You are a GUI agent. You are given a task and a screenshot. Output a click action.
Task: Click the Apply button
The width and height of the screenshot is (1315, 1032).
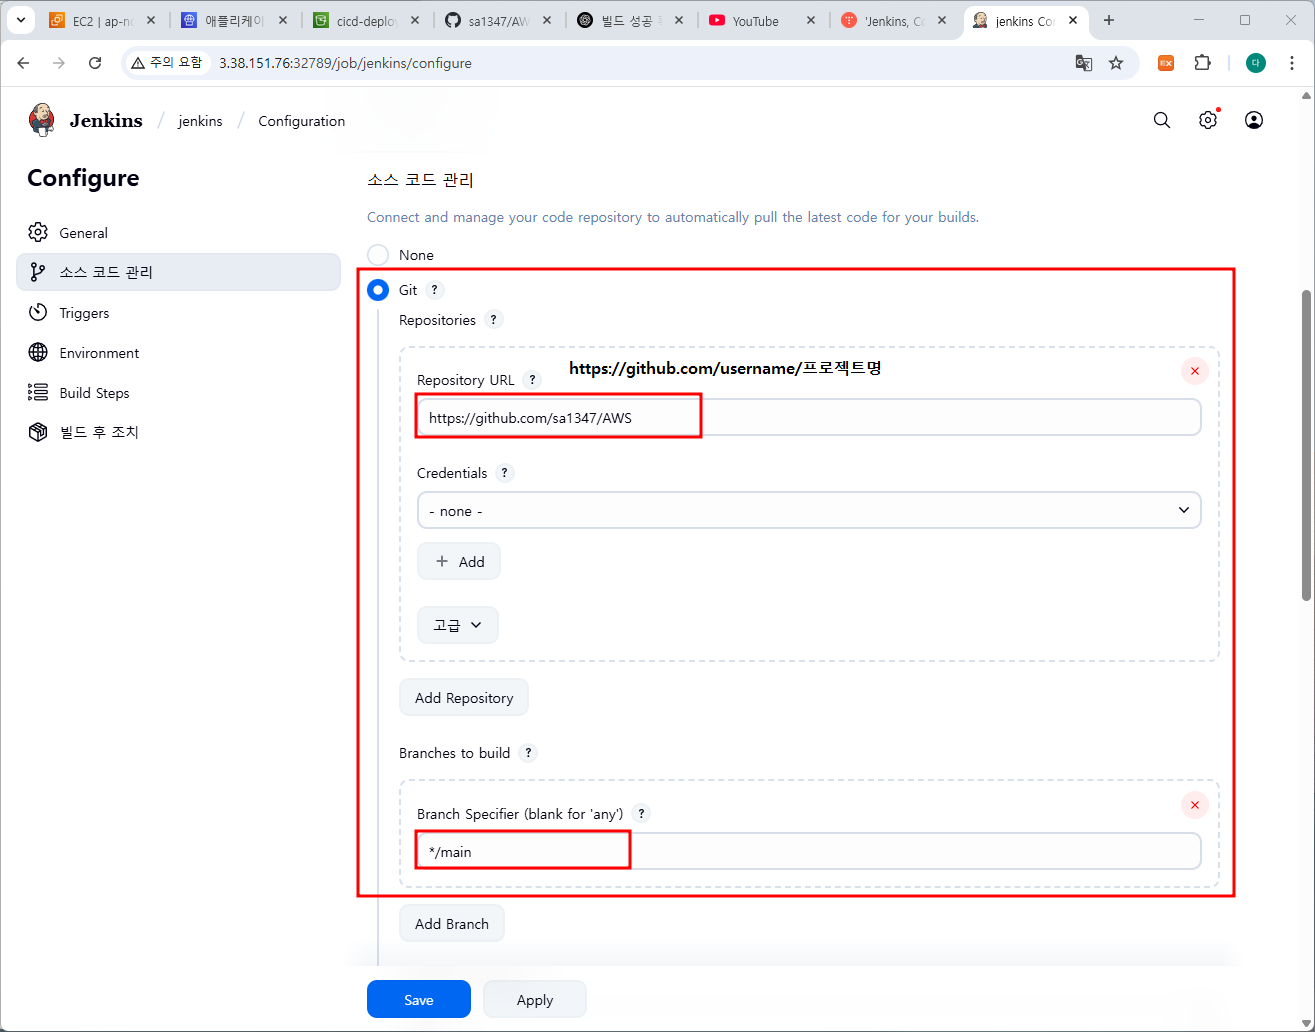(x=535, y=999)
